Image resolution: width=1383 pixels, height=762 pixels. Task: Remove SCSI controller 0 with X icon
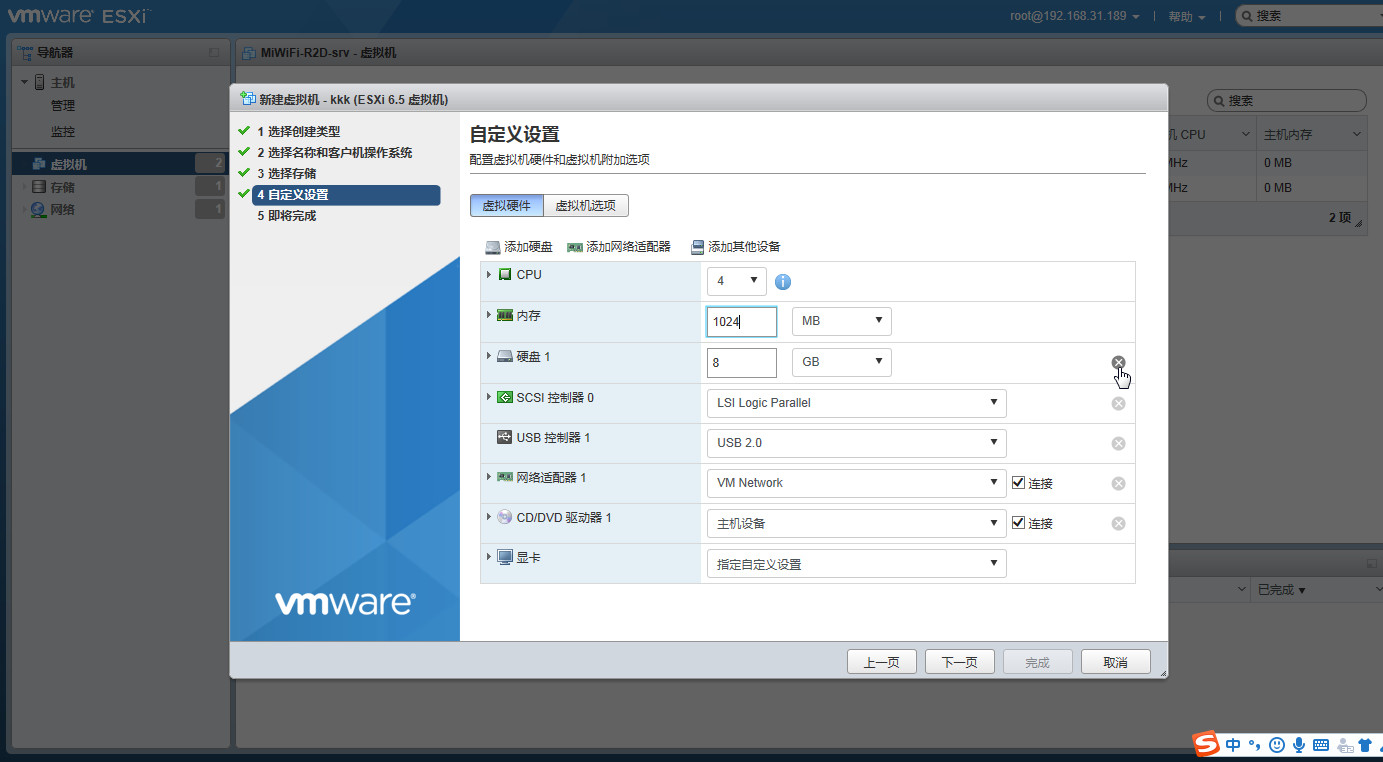point(1118,403)
